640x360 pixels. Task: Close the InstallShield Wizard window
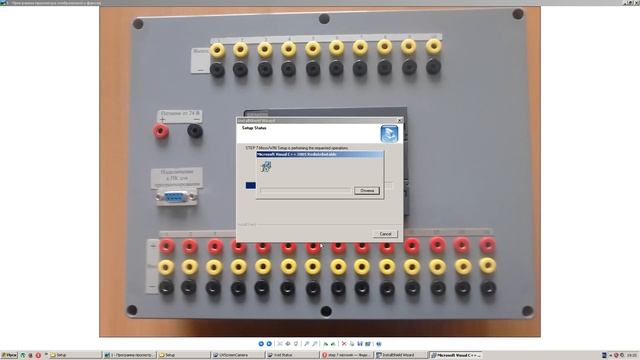coord(400,120)
